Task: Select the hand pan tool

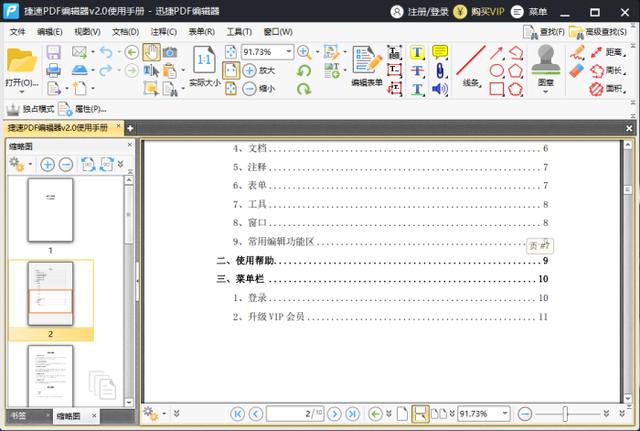Action: [x=151, y=52]
